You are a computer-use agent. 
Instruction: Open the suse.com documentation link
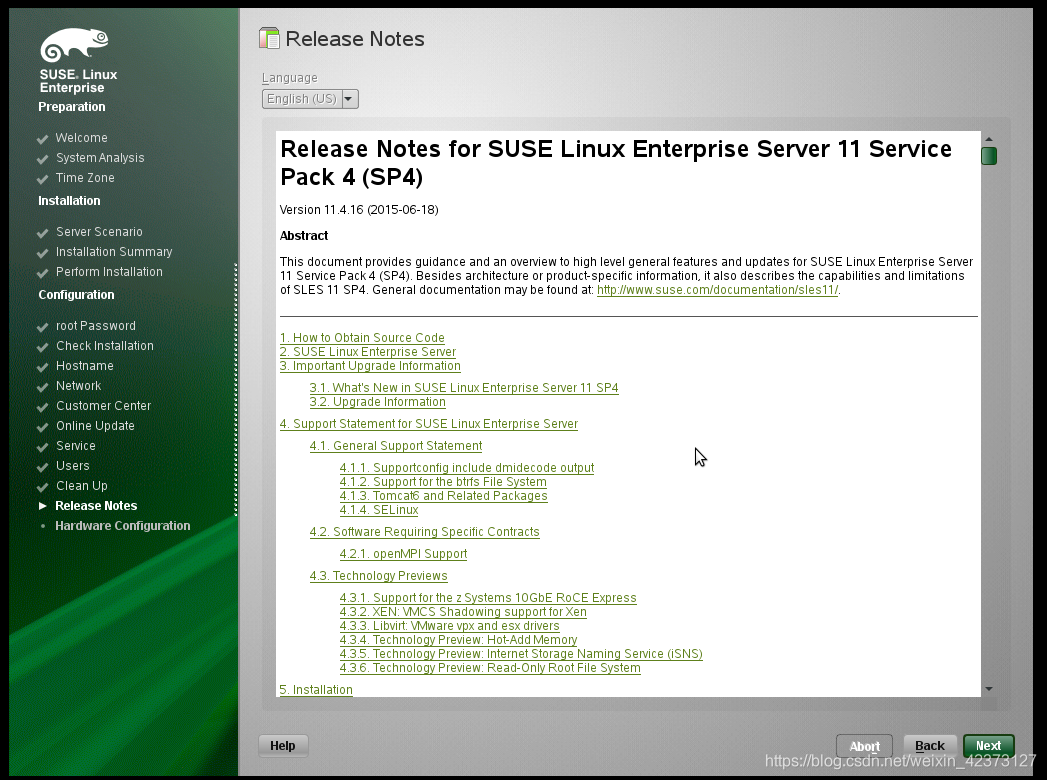717,290
